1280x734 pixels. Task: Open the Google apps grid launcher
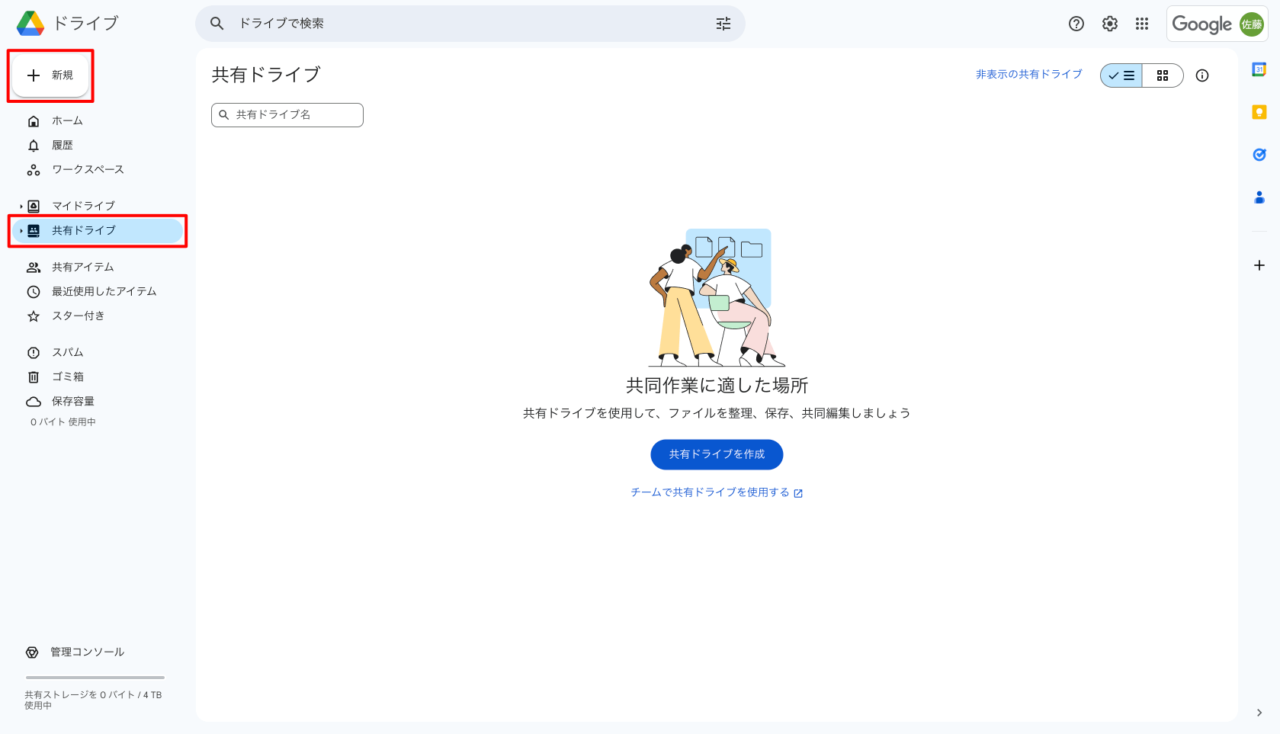1142,24
